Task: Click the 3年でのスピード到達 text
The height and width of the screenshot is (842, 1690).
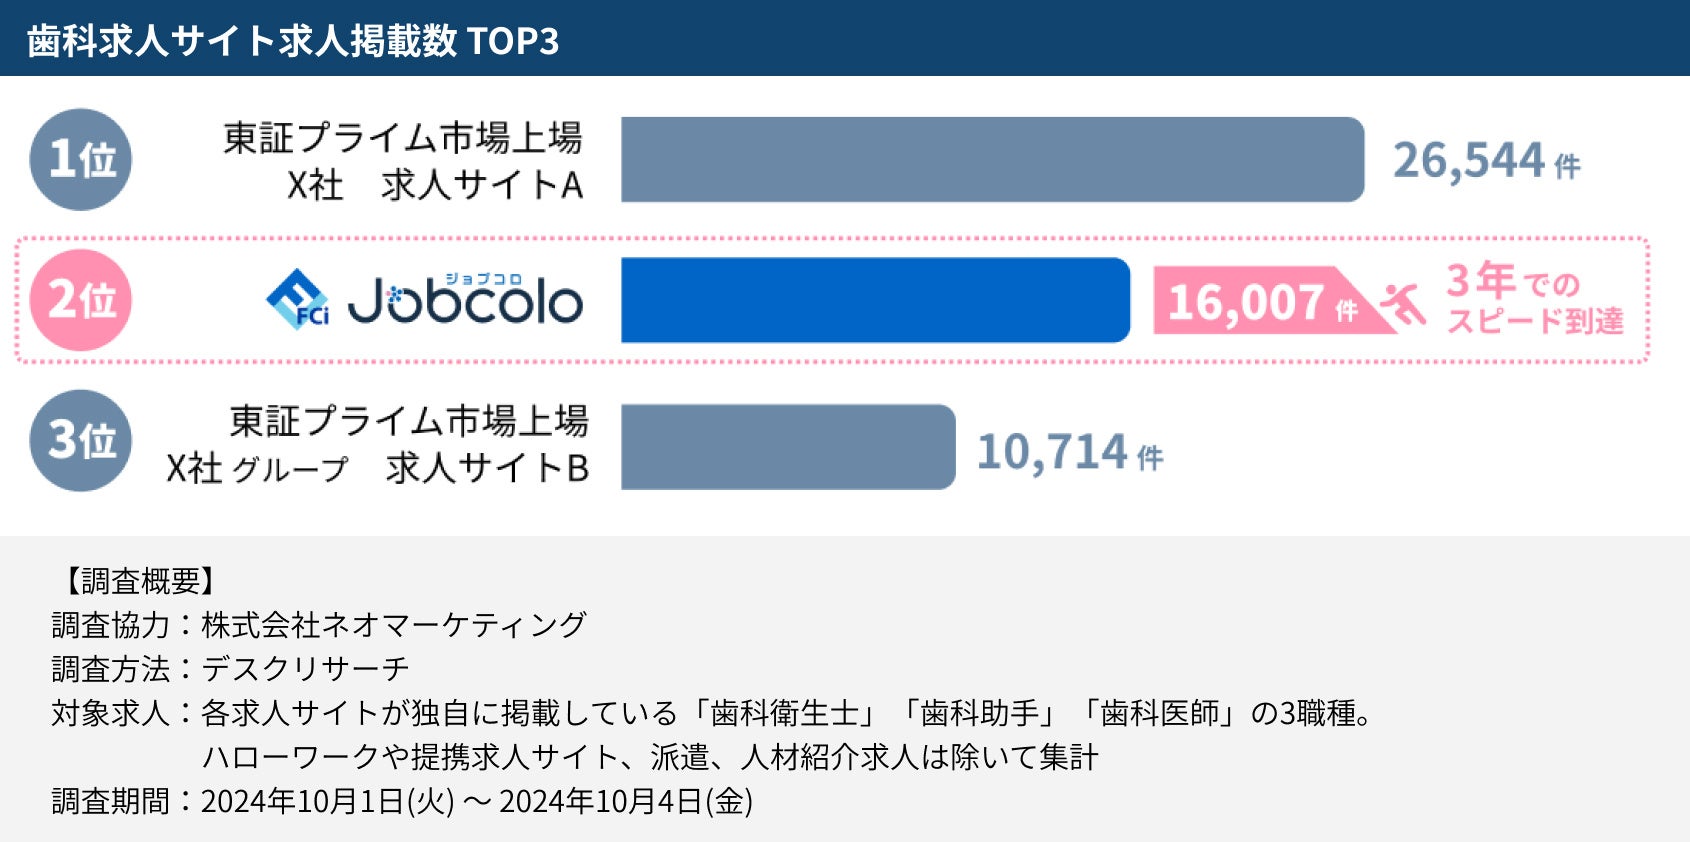Action: pos(1534,299)
